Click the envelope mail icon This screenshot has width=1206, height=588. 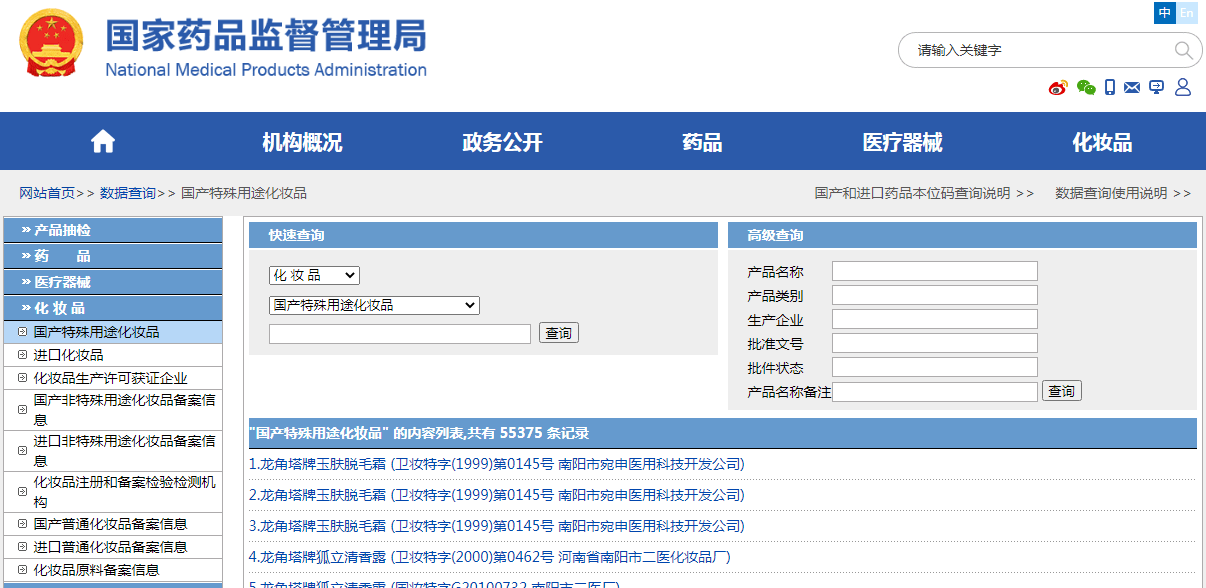[1132, 88]
